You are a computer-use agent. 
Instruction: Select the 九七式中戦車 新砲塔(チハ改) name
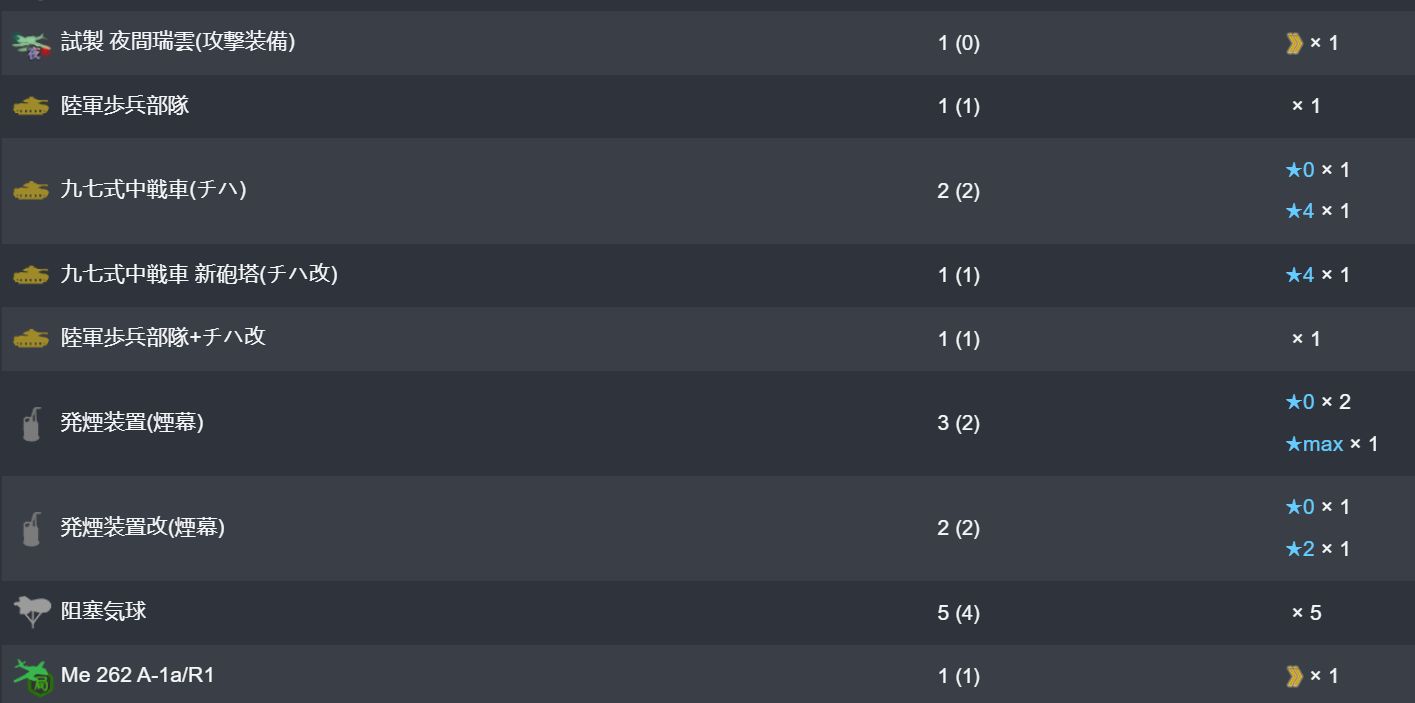pos(199,274)
